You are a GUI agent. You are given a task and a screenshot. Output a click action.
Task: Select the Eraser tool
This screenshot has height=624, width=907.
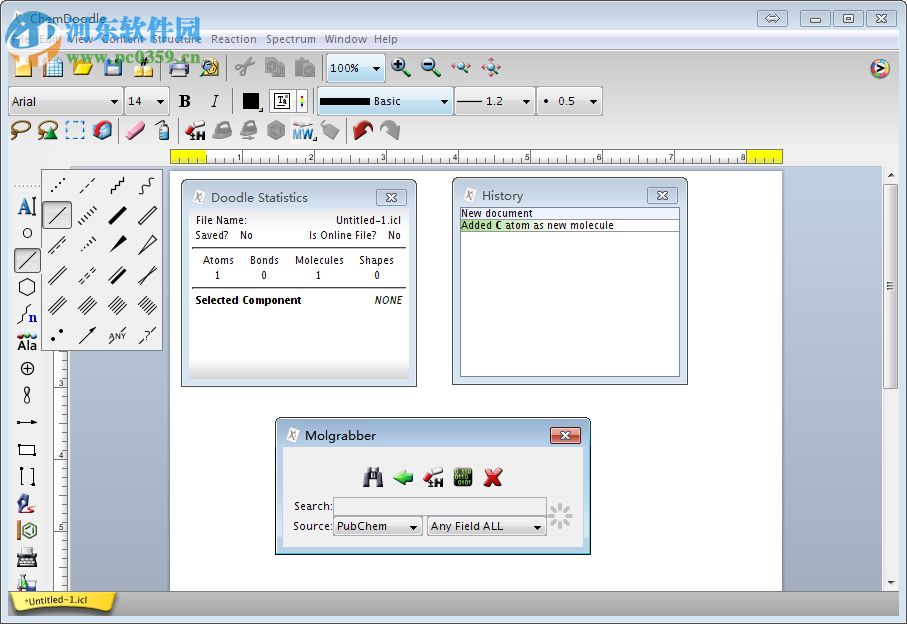[136, 130]
